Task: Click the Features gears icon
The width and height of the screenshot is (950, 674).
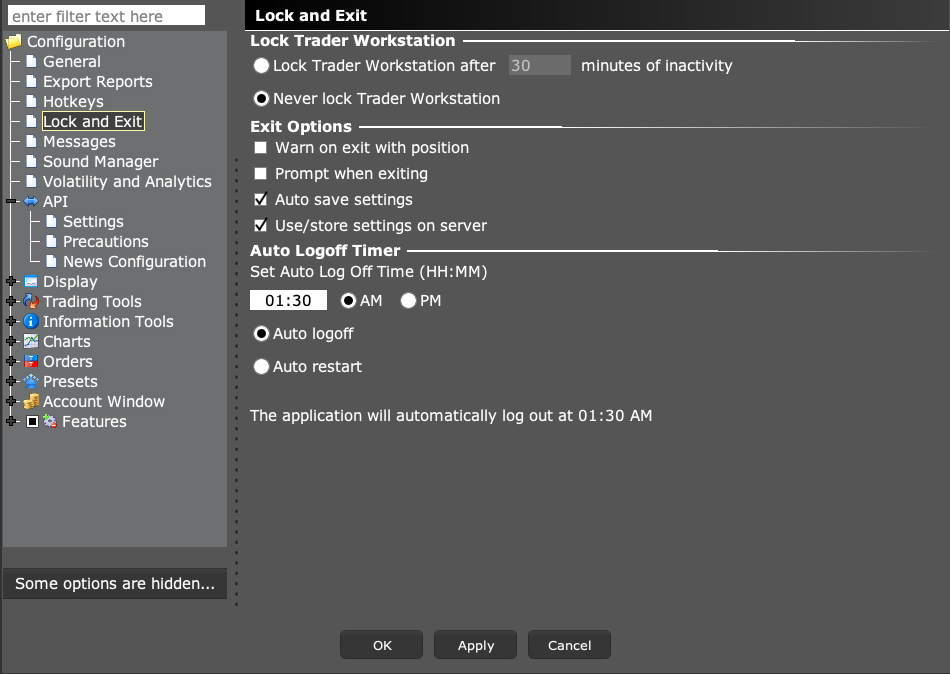Action: [50, 421]
